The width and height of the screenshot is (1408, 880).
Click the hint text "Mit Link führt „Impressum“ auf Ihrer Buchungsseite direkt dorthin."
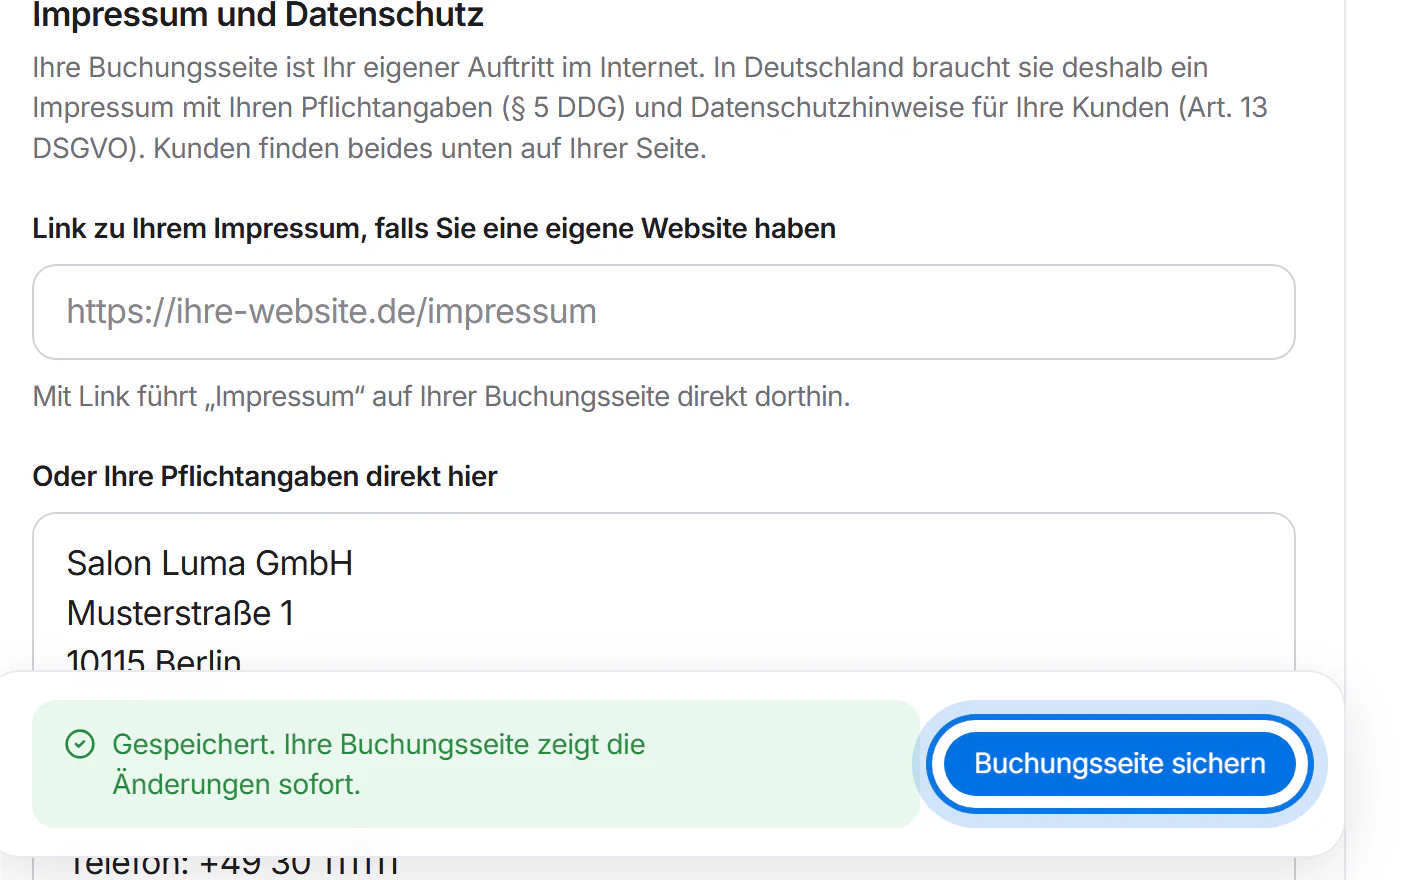[441, 397]
